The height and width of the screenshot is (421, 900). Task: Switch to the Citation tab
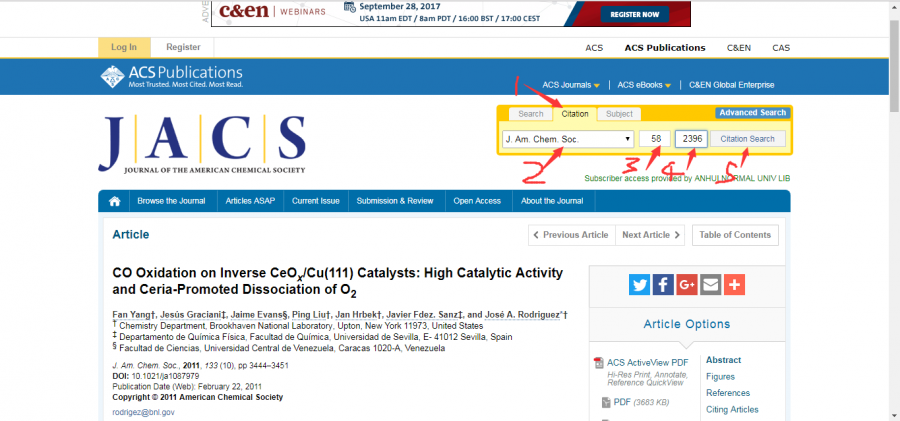575,114
